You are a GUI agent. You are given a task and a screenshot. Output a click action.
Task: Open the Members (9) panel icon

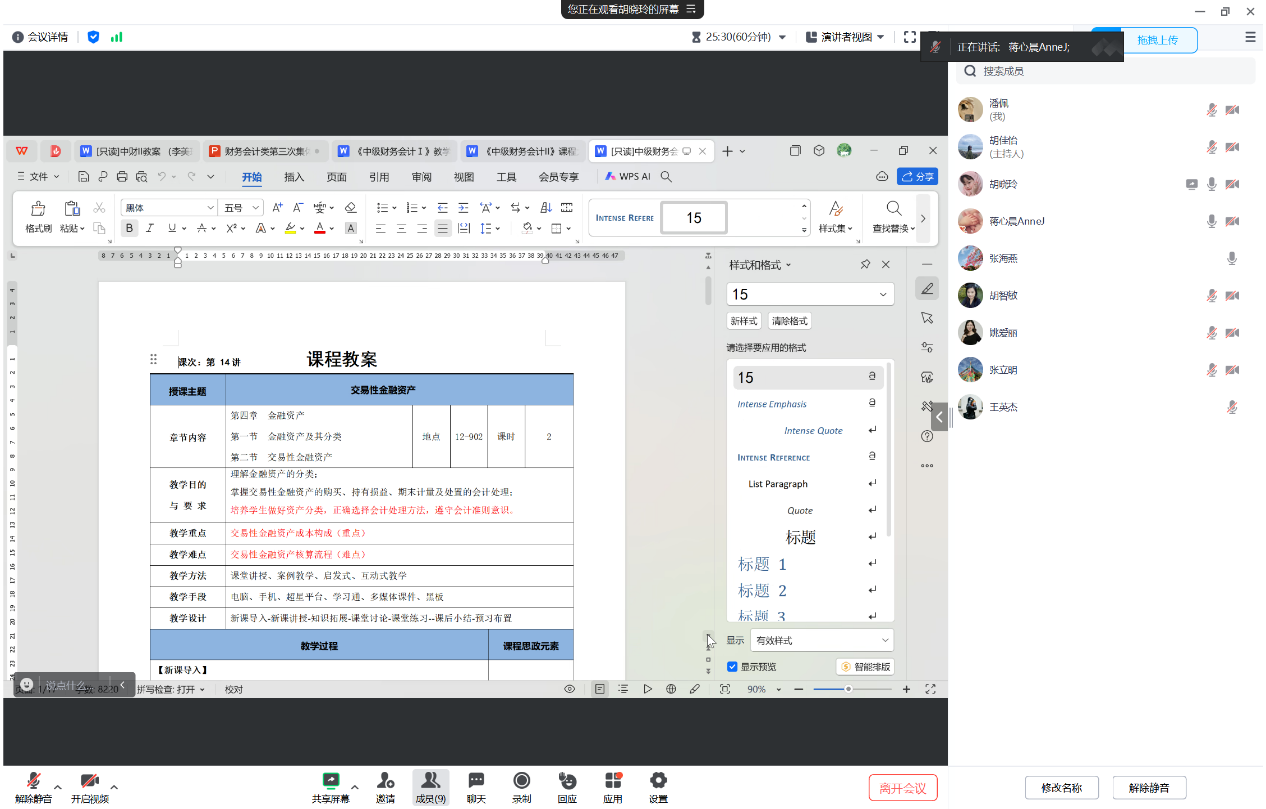430,781
